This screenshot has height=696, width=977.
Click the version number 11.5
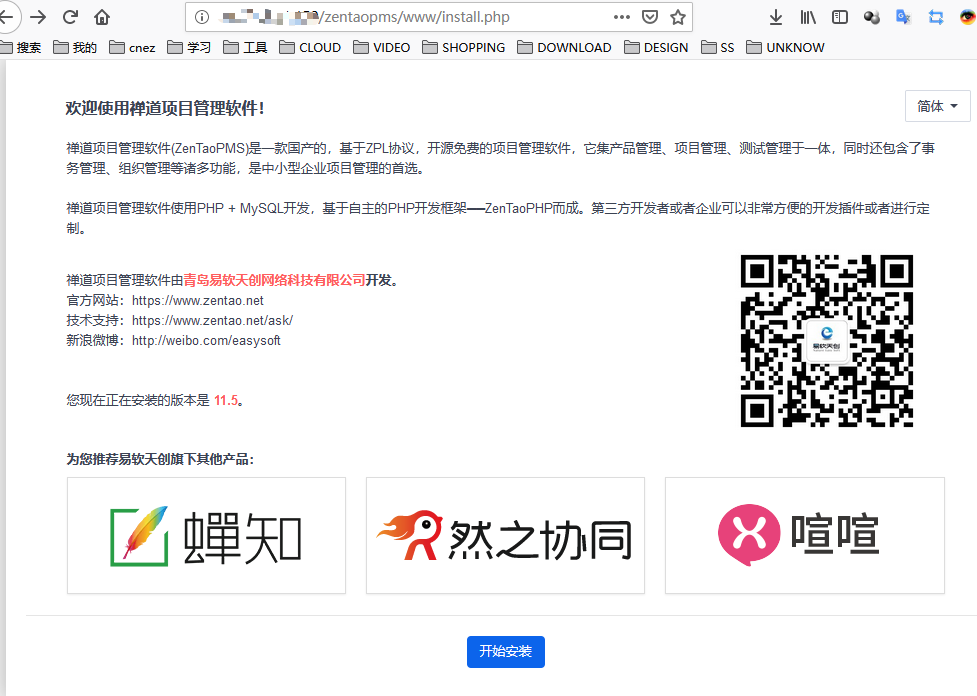pyautogui.click(x=226, y=400)
